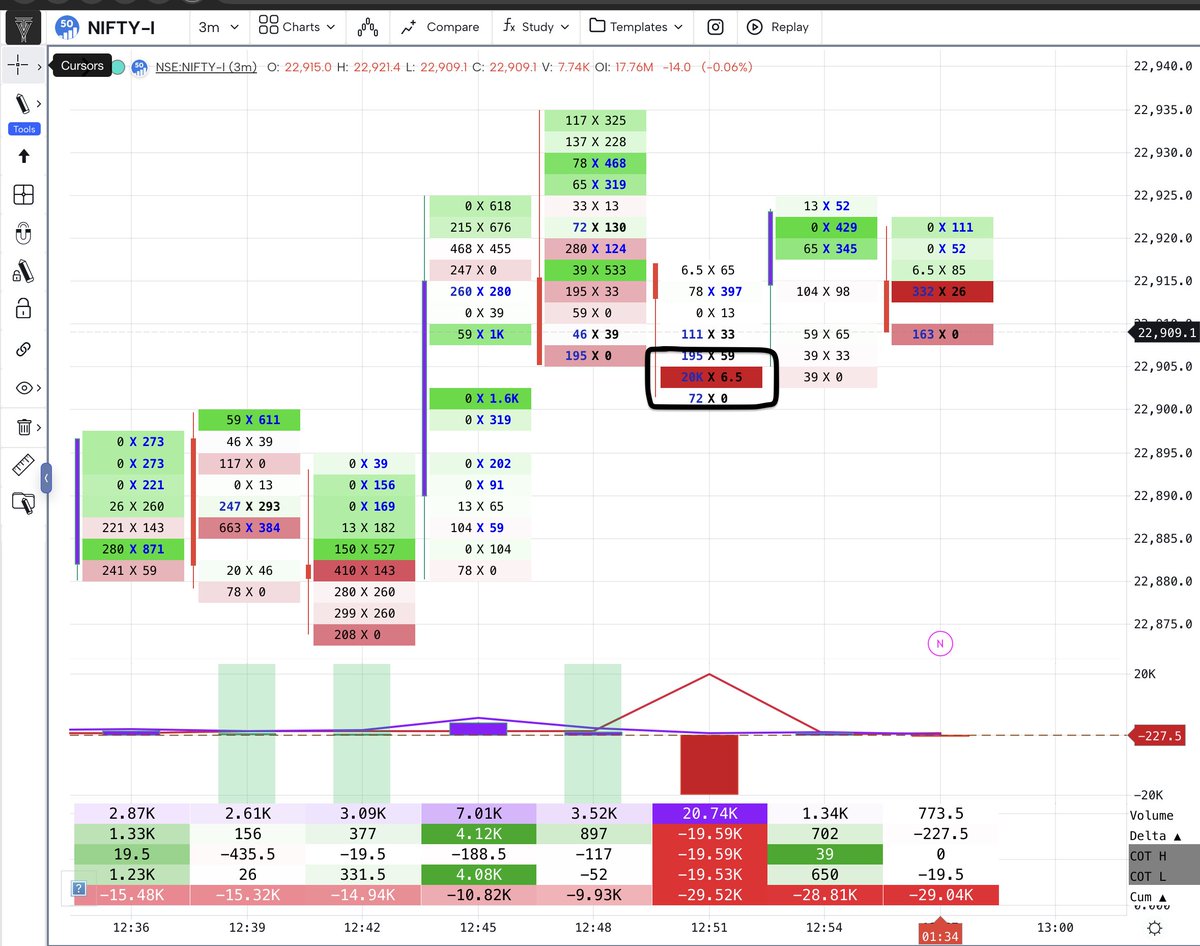This screenshot has height=946, width=1200.
Task: Expand the cursors submenu arrow
Action: pyautogui.click(x=39, y=67)
